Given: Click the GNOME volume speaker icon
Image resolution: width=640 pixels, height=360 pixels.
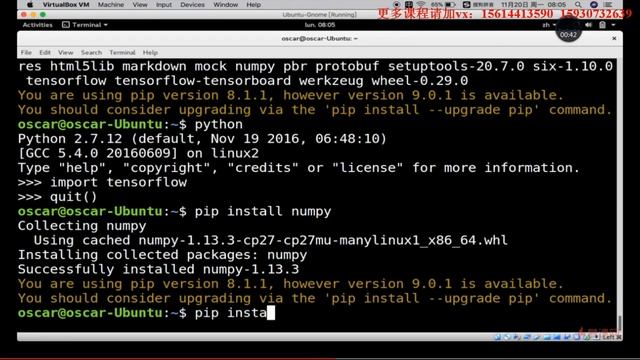Looking at the screenshot, I should tap(588, 25).
